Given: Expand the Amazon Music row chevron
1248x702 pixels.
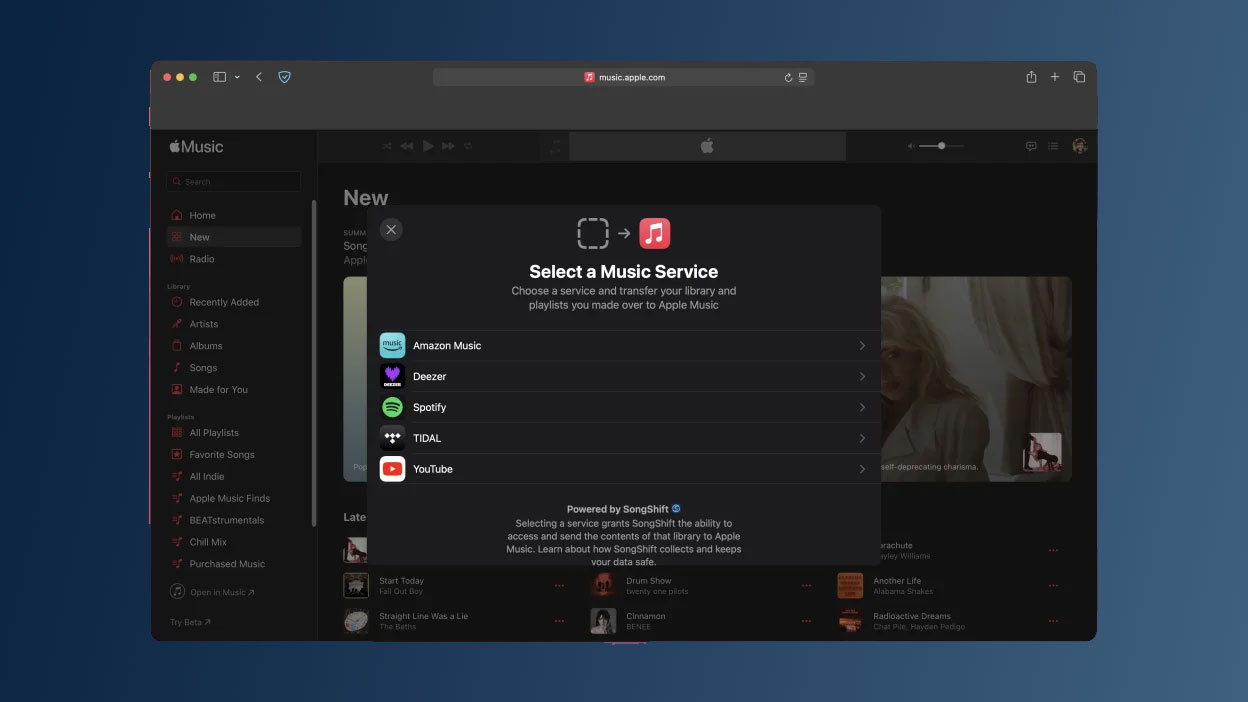Looking at the screenshot, I should [x=862, y=345].
